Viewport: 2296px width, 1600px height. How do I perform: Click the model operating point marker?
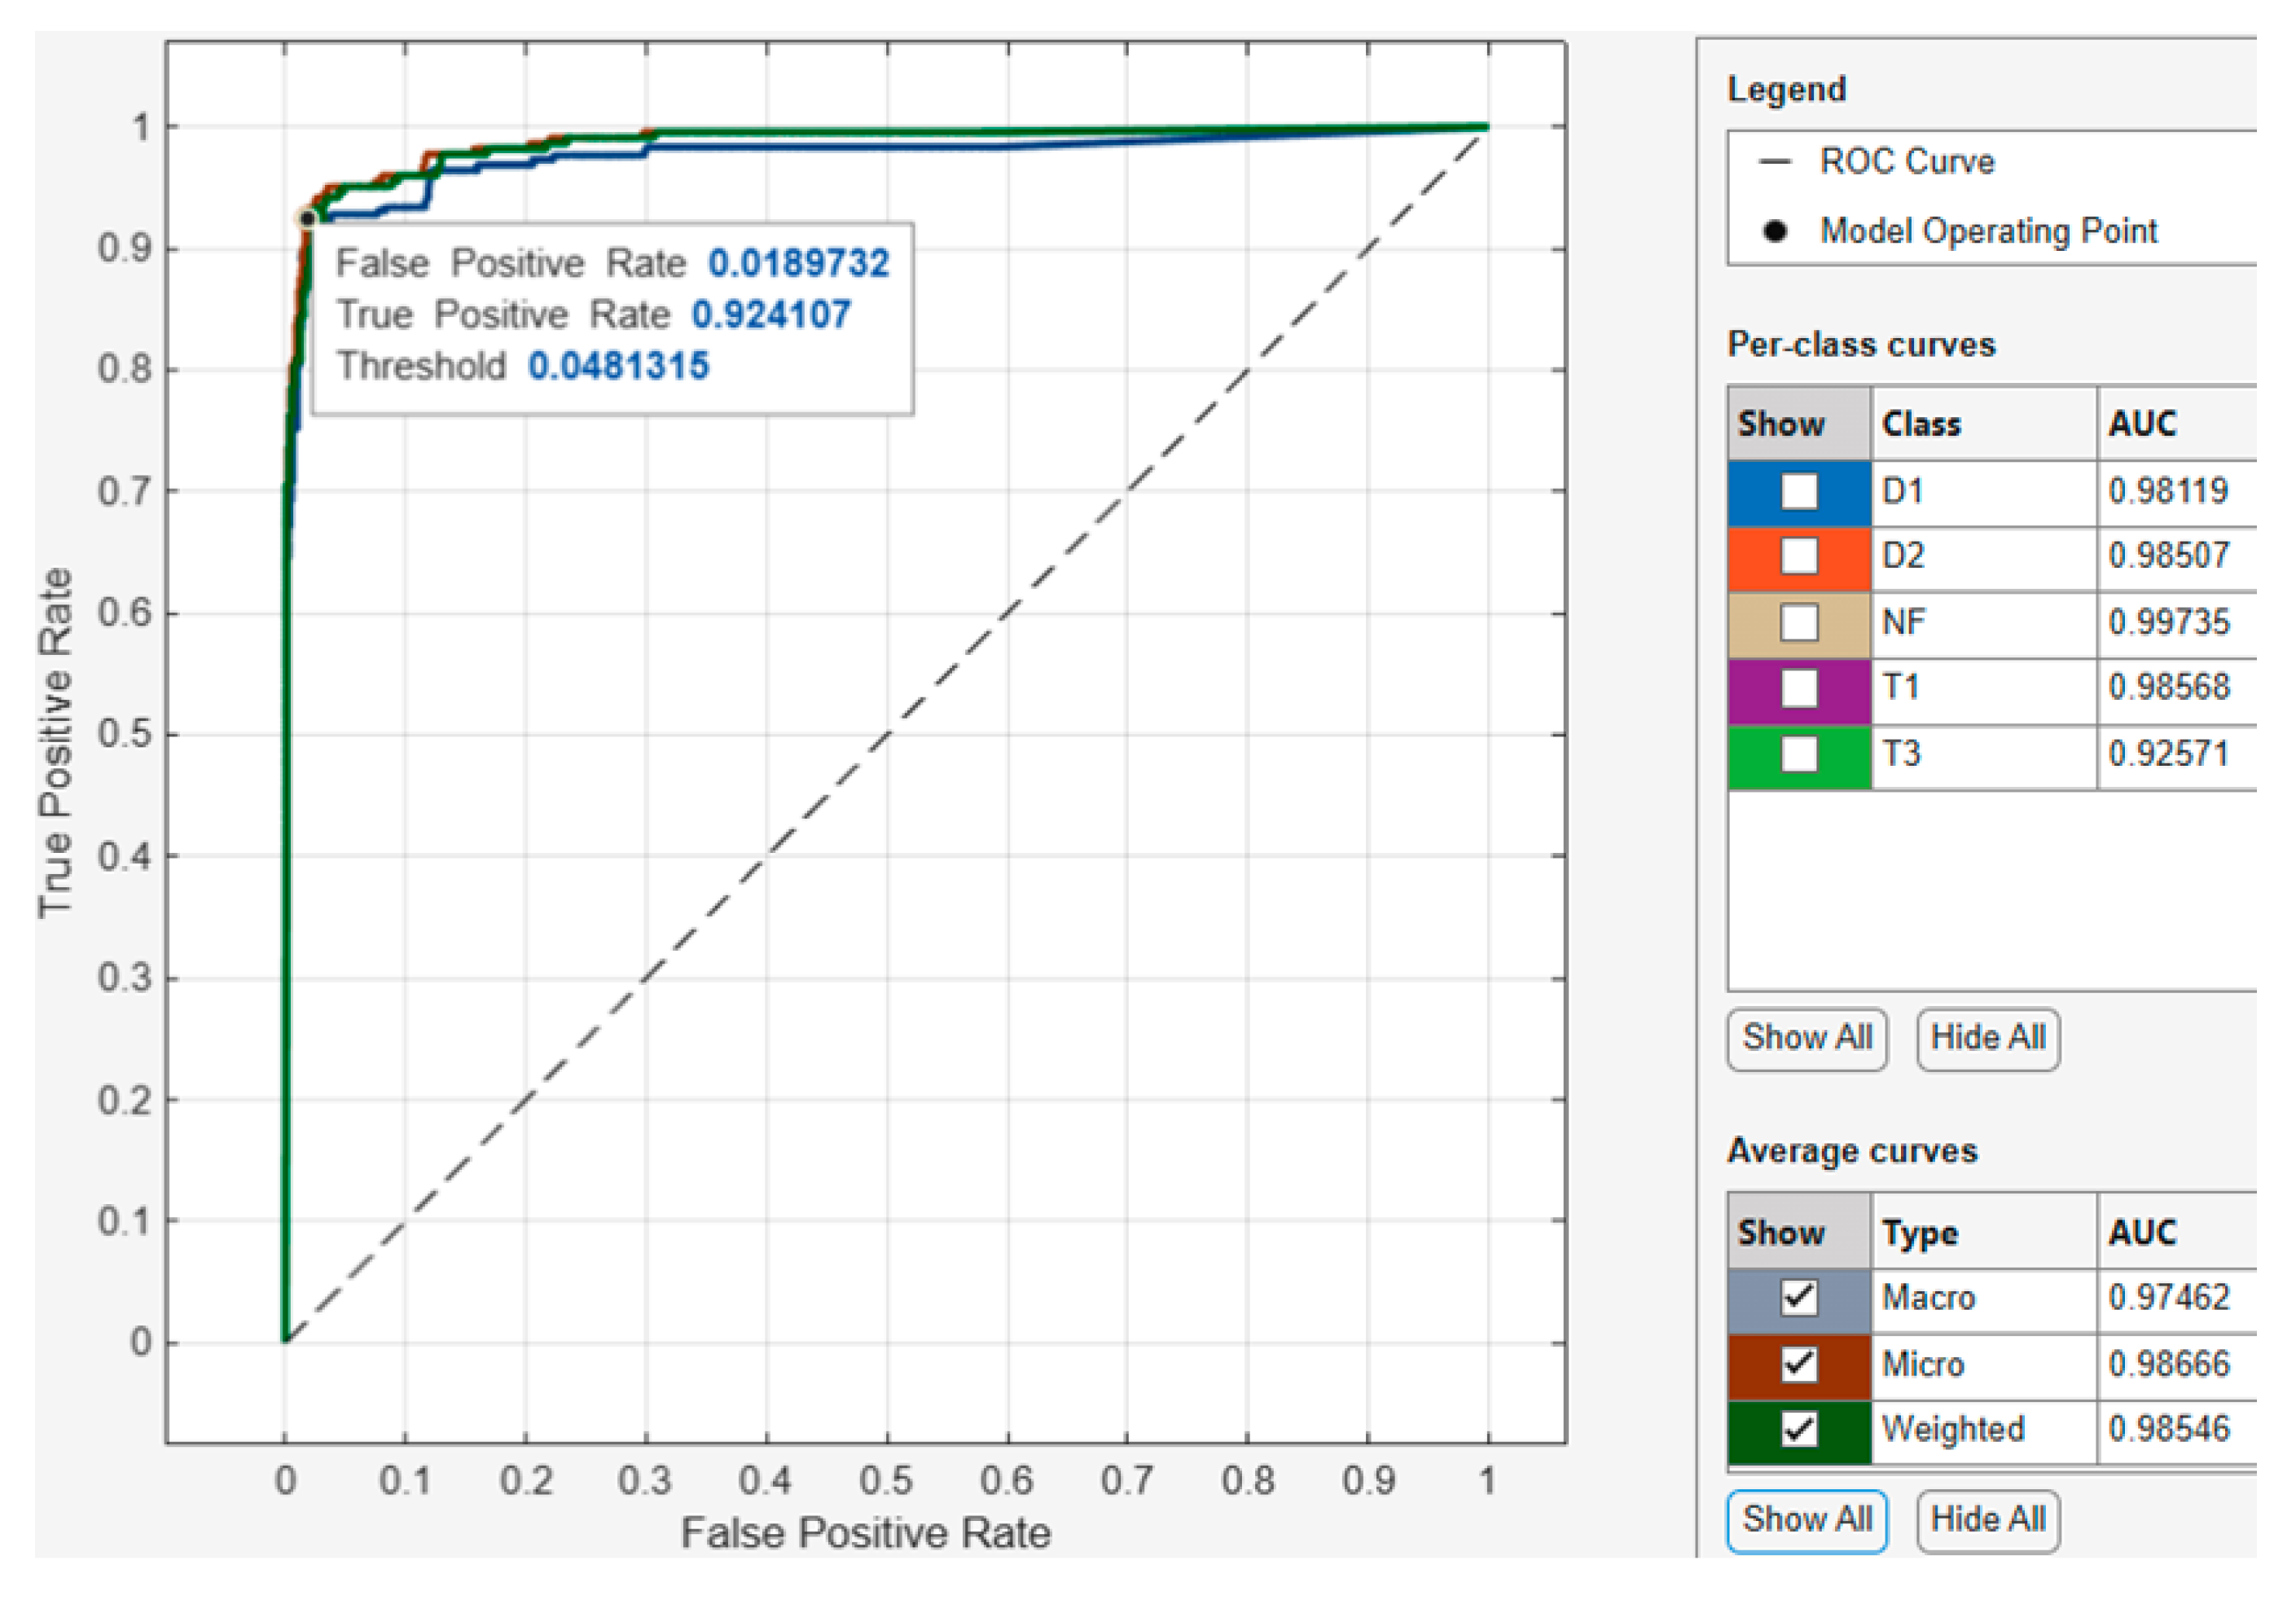coord(307,218)
